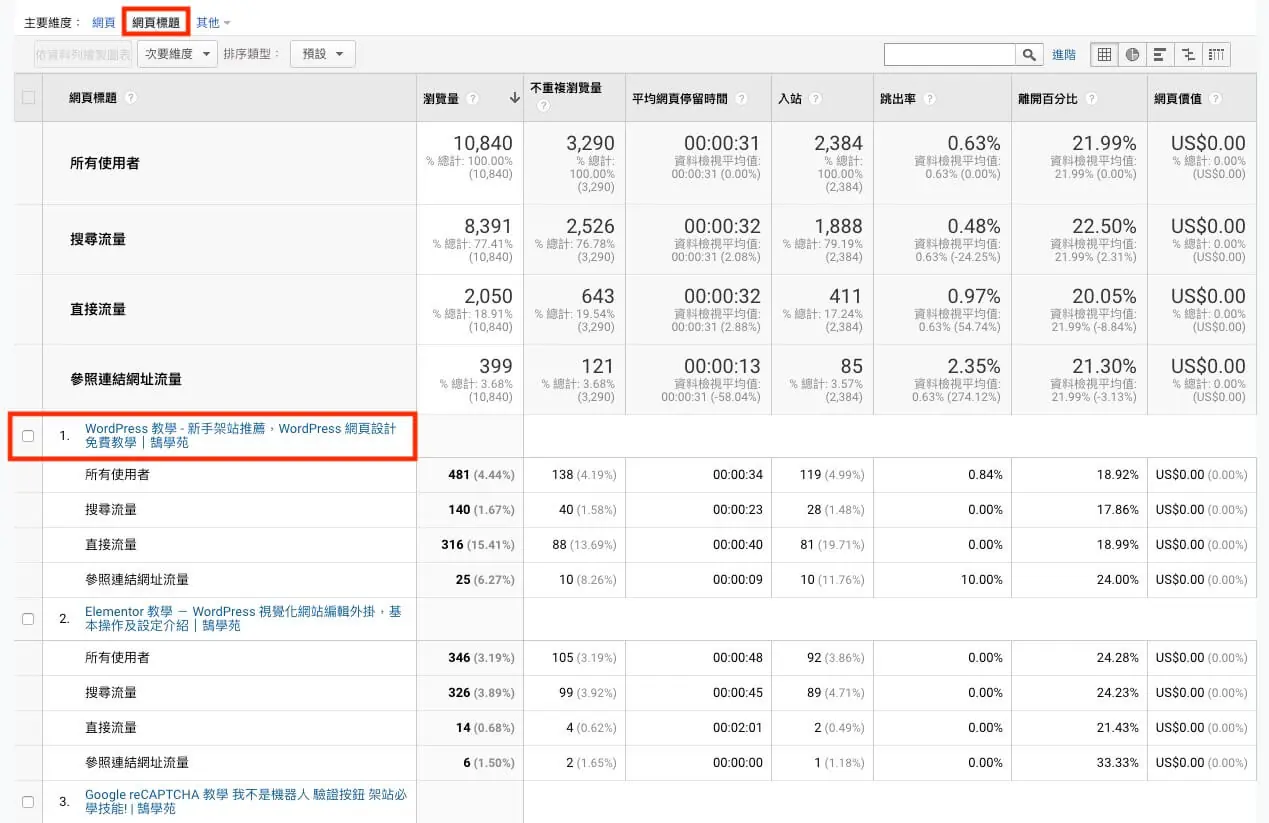This screenshot has height=823, width=1269.
Task: Click the 直接流量 summary segment row label
Action: (x=98, y=309)
